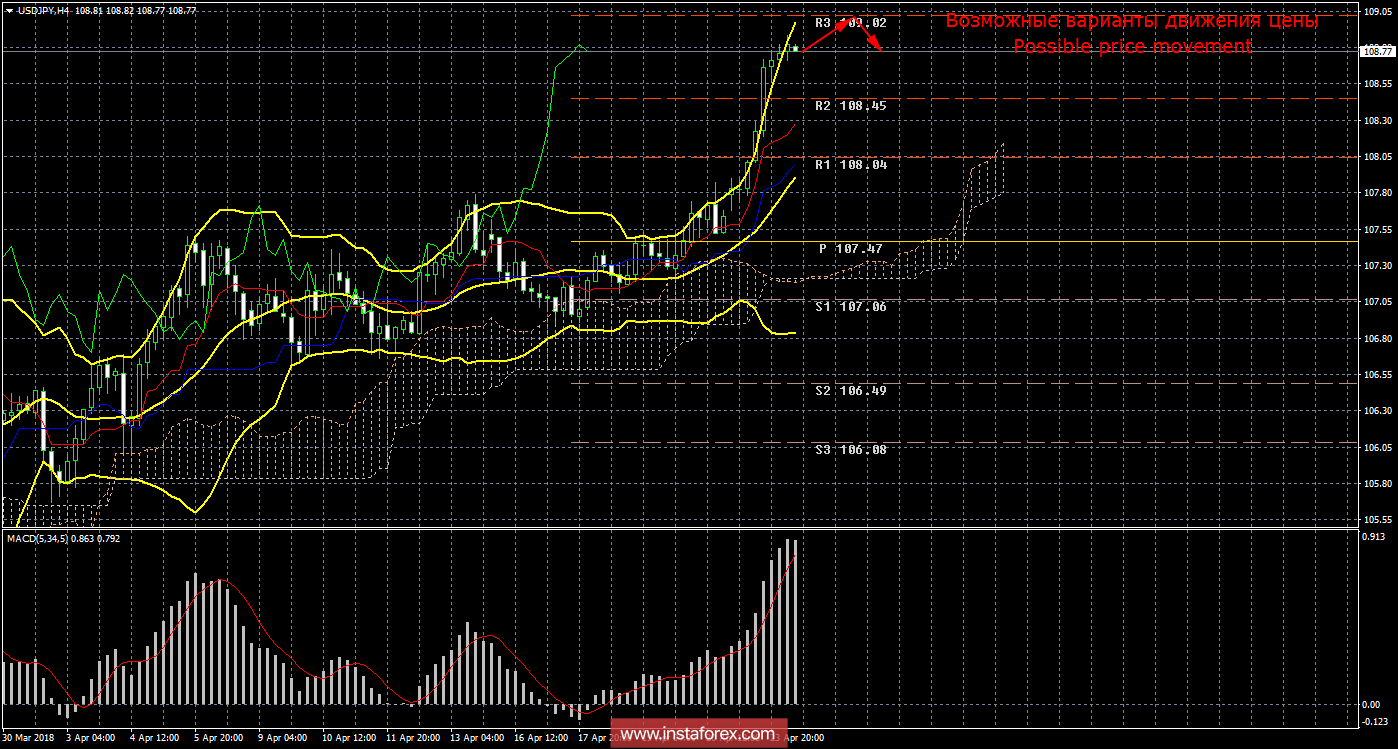Viewport: 1398px width, 749px height.
Task: Select the S3 106.08 support label
Action: (x=850, y=449)
